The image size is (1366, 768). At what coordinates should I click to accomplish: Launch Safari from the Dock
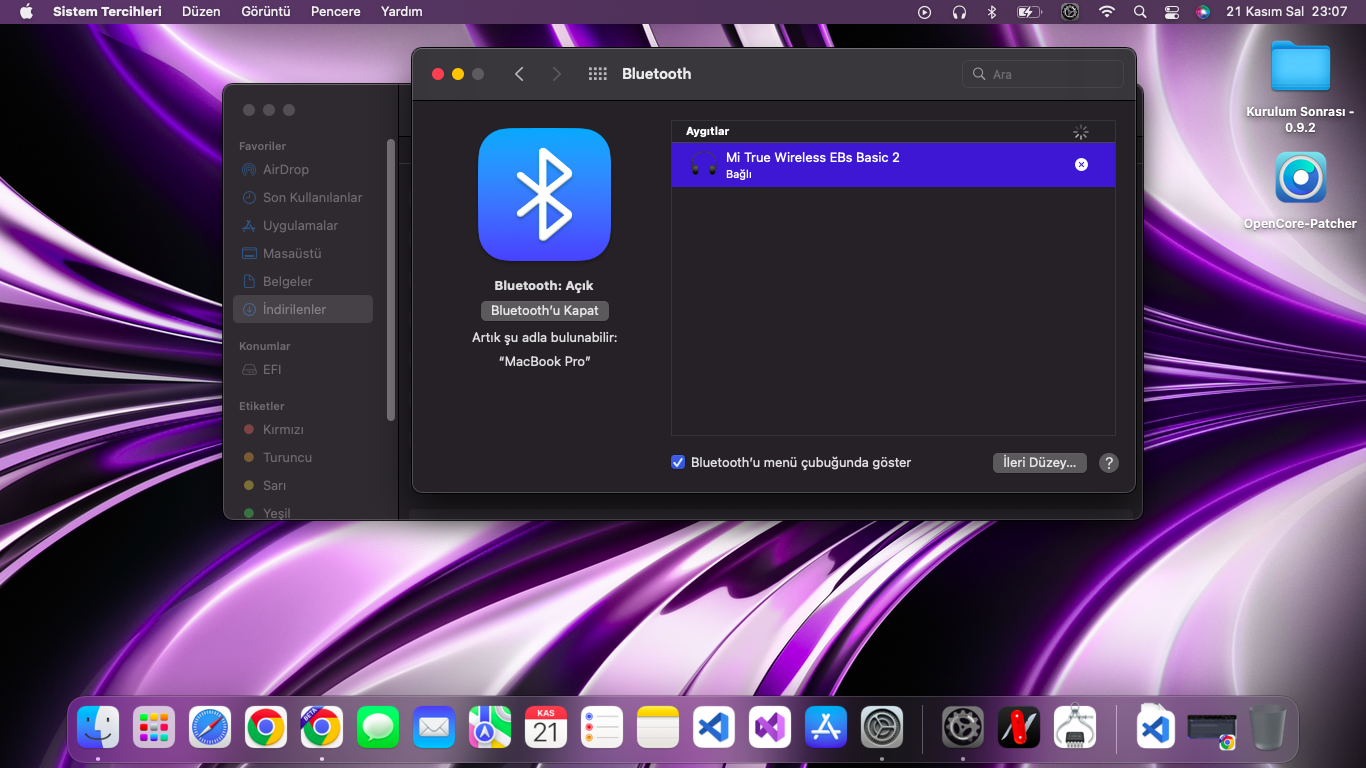210,727
